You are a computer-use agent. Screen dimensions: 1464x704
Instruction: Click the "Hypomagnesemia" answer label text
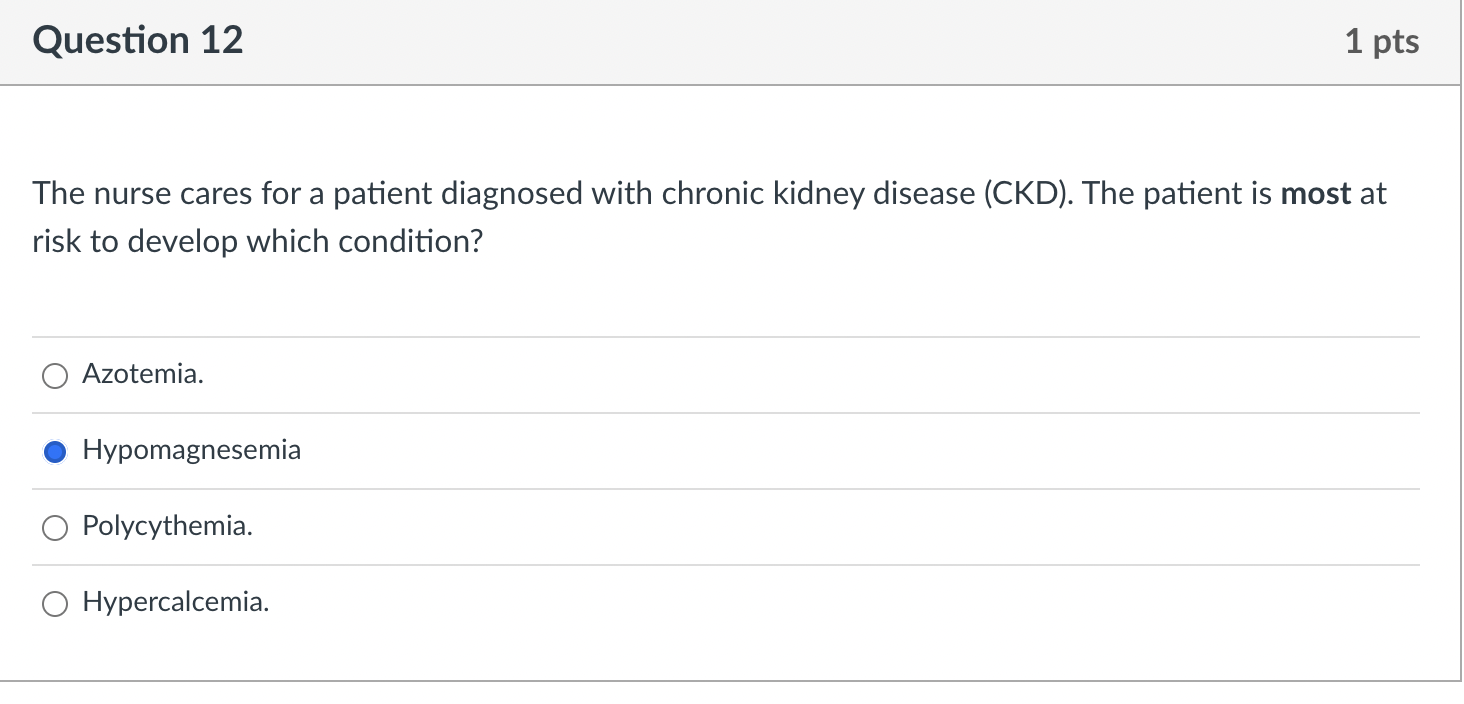[x=191, y=451]
